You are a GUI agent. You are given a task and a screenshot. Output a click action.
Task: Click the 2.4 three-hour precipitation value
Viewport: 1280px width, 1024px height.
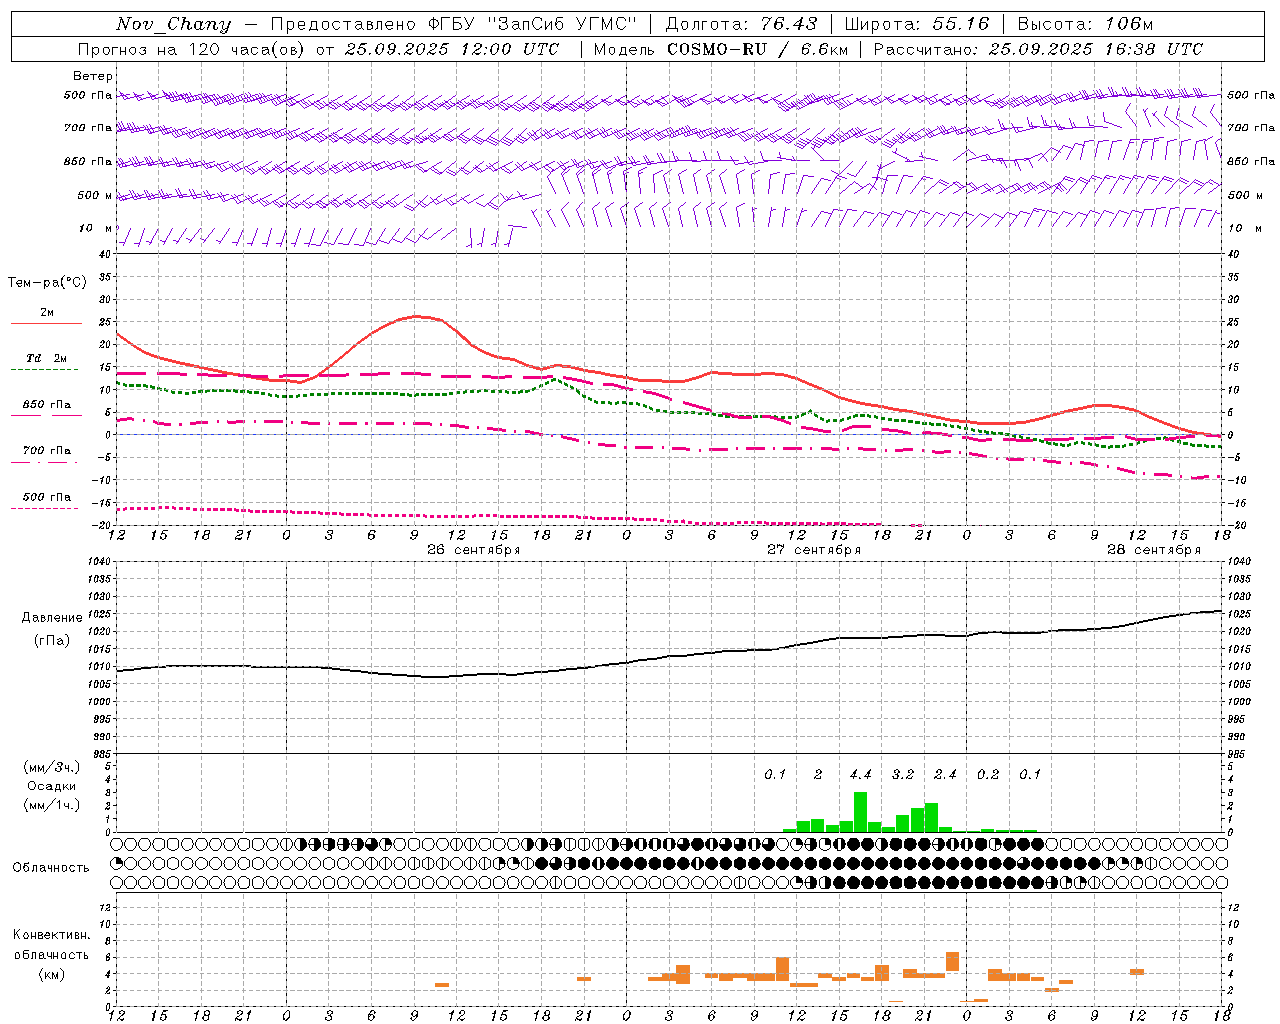(945, 775)
